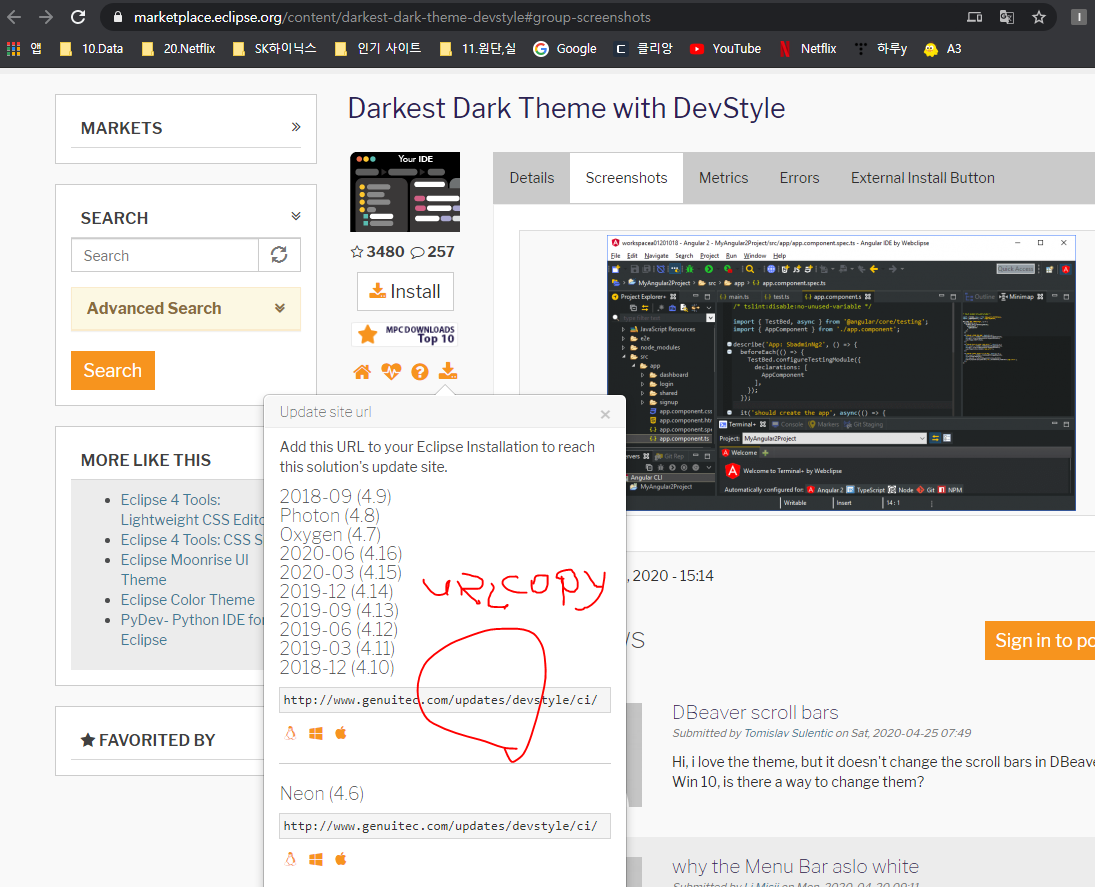Click the orange question mark help icon
Viewport: 1095px width, 887px height.
(420, 372)
